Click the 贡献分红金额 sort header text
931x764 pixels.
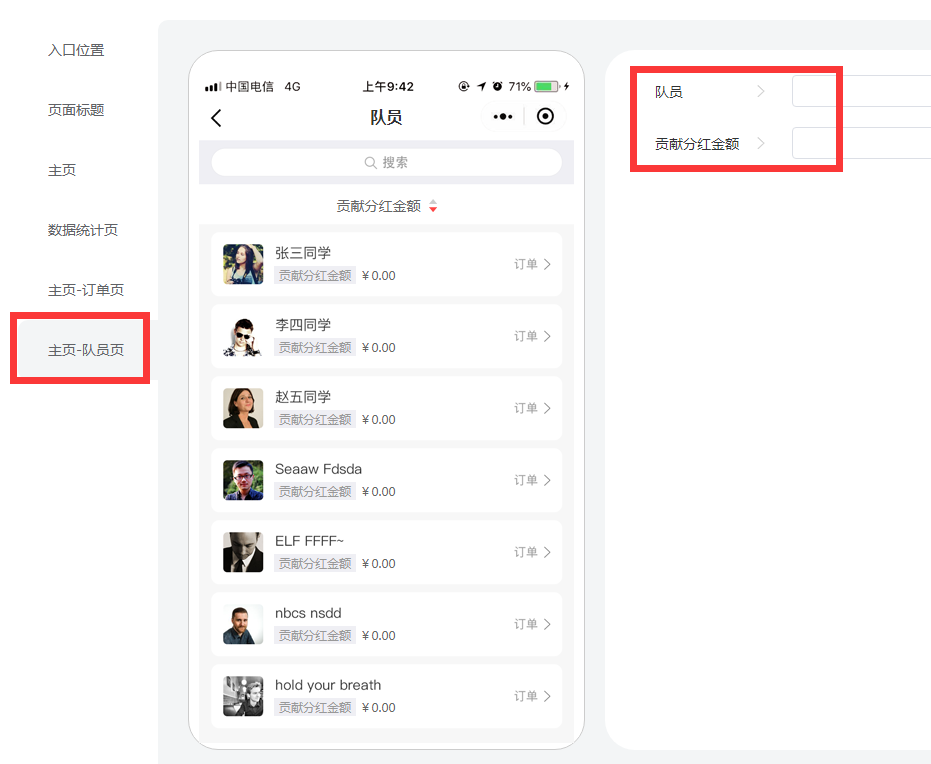point(378,206)
